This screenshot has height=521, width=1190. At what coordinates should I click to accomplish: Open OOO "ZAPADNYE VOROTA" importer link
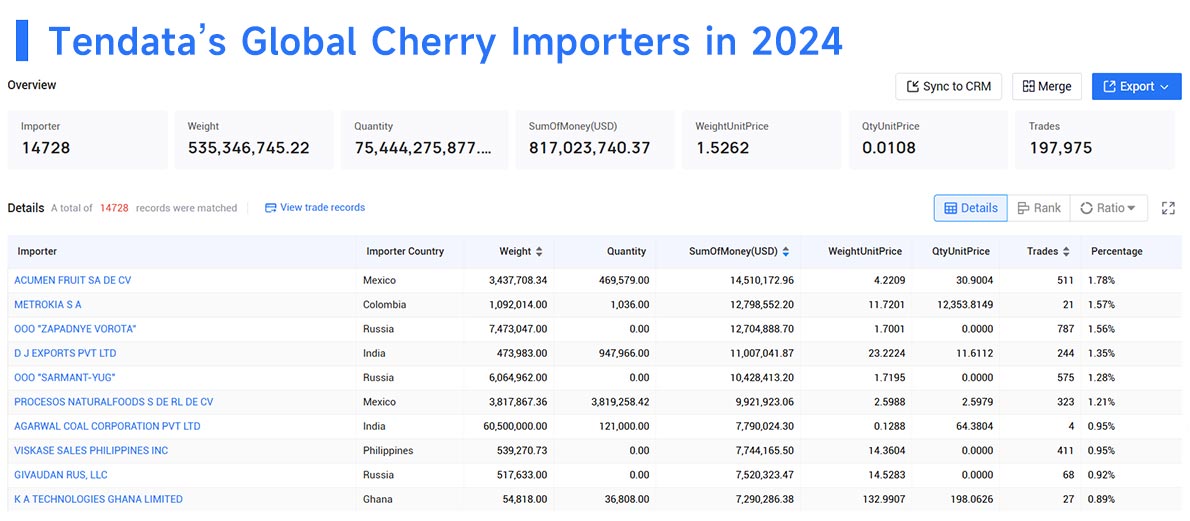click(75, 329)
